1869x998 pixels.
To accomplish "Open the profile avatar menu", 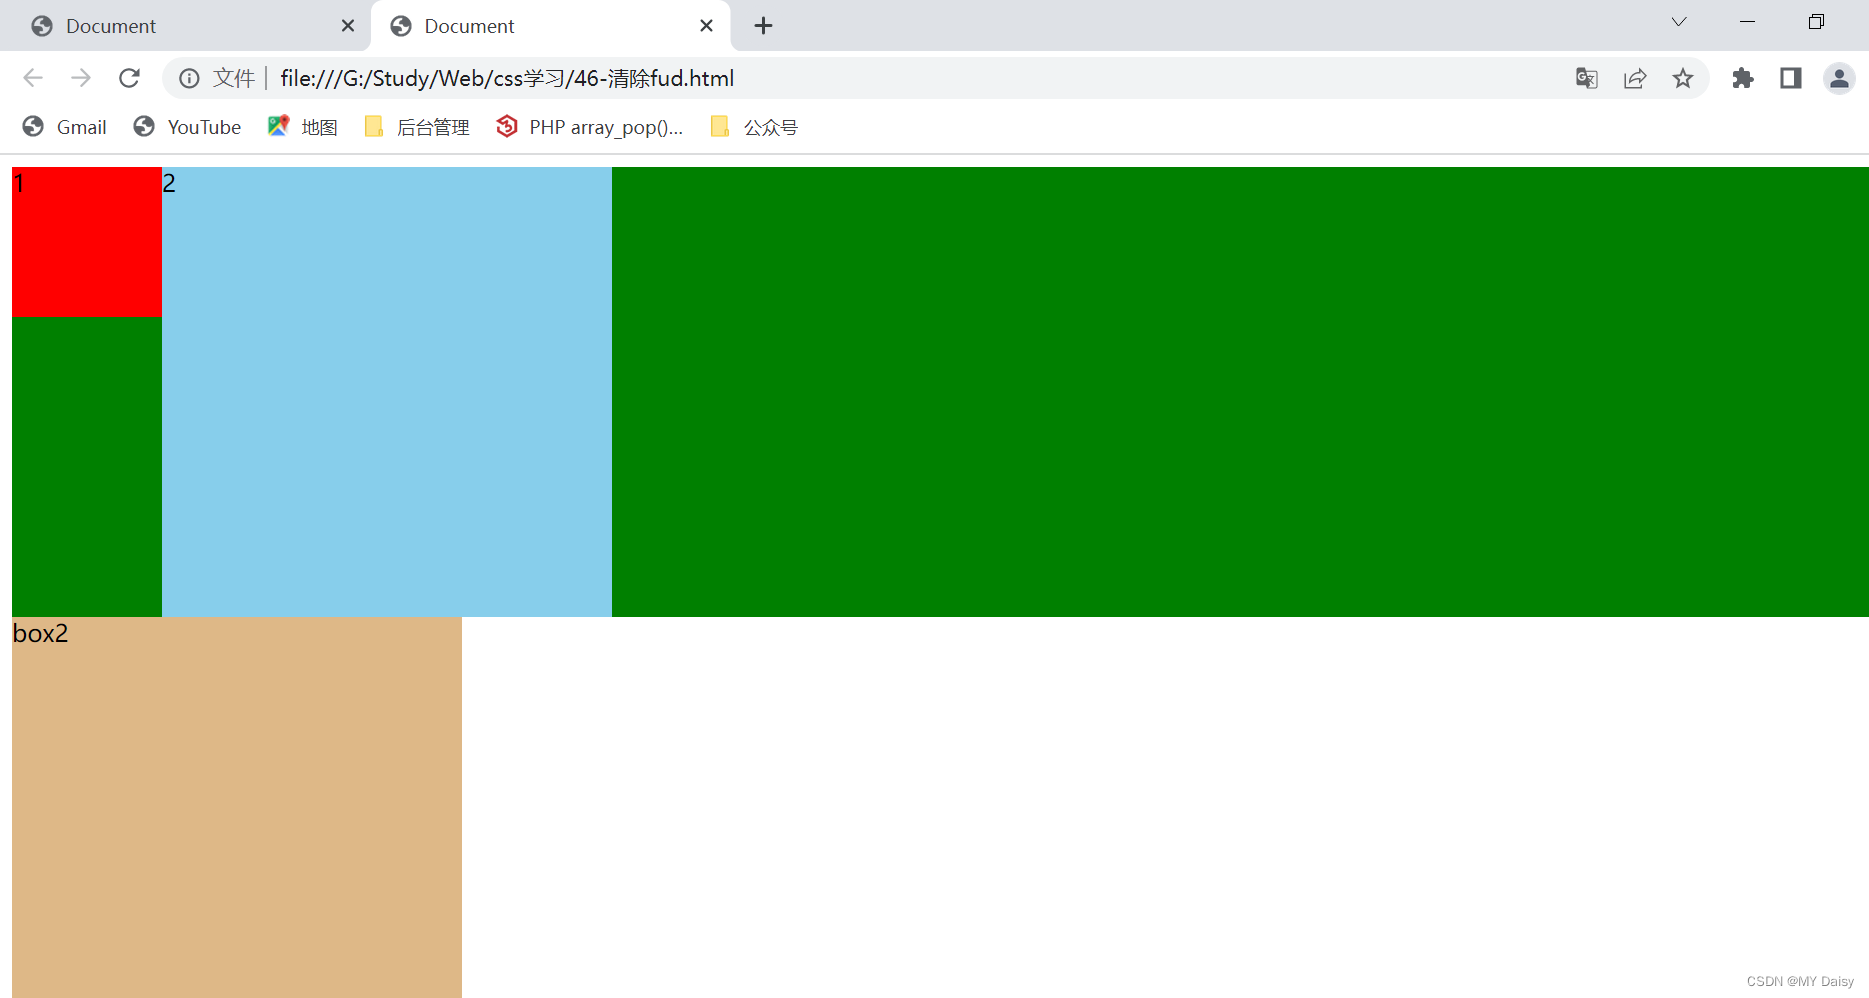I will (x=1839, y=78).
